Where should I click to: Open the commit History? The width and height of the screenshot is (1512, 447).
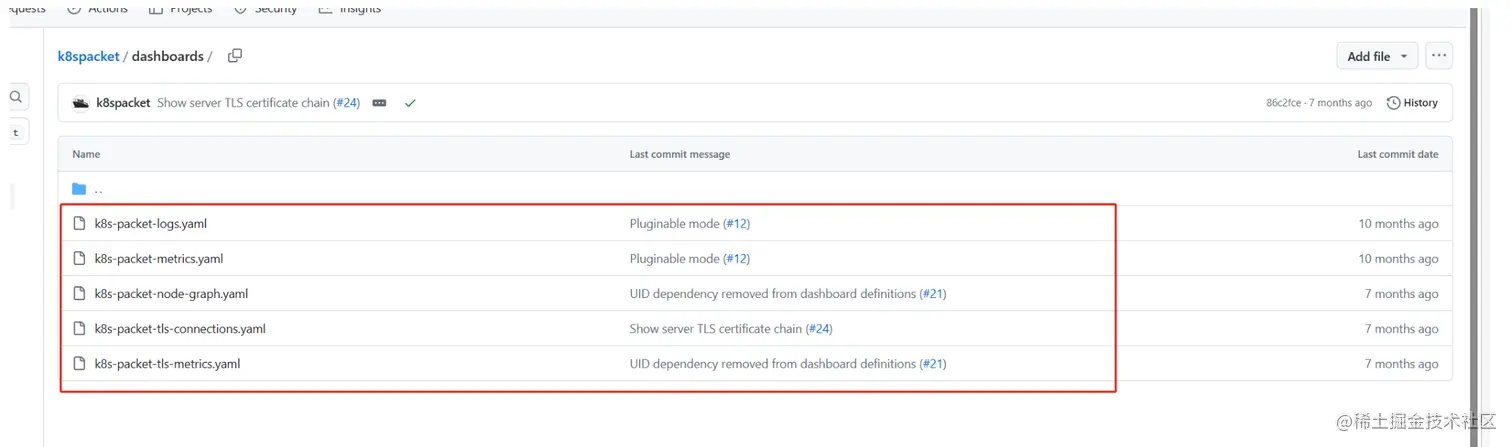click(x=1412, y=103)
